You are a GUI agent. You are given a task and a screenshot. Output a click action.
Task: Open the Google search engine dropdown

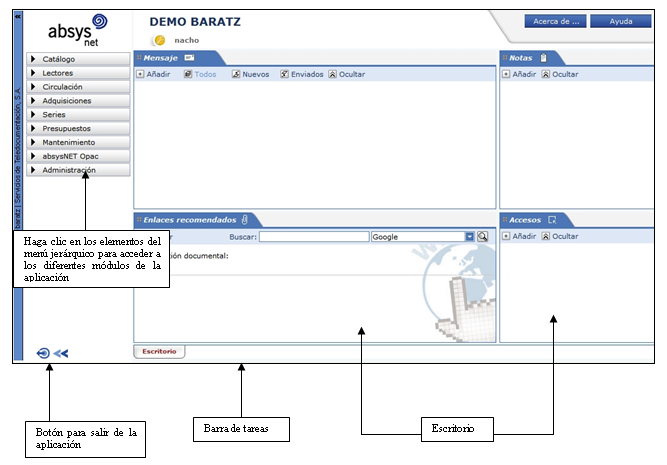pyautogui.click(x=469, y=237)
